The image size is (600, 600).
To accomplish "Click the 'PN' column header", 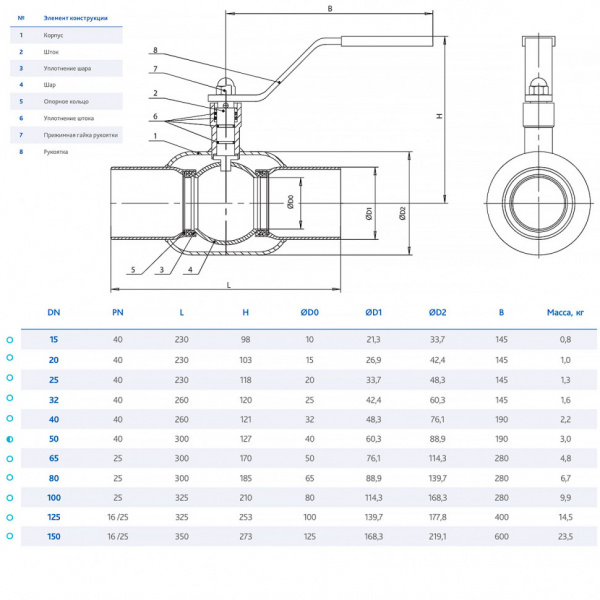I will point(118,312).
